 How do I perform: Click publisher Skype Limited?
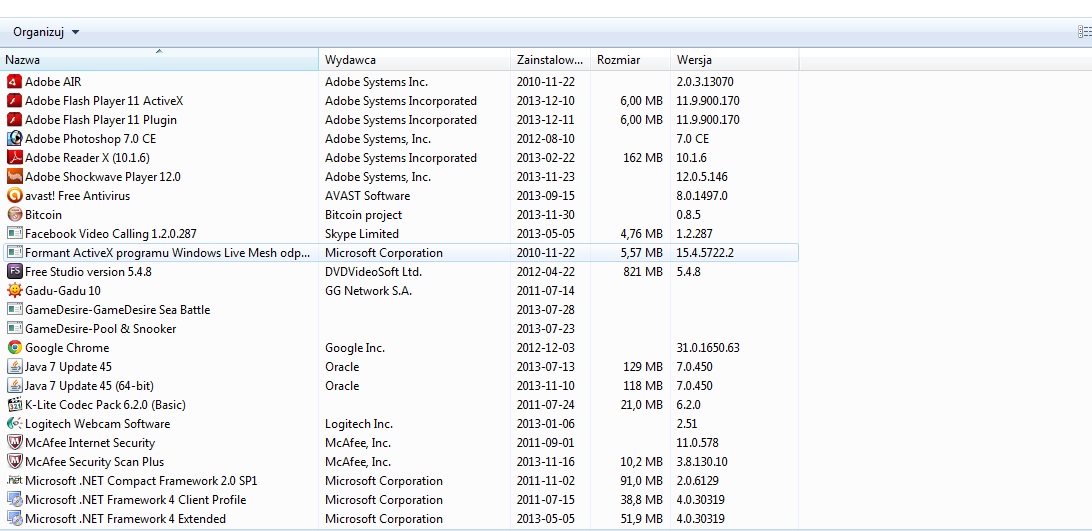coord(362,233)
